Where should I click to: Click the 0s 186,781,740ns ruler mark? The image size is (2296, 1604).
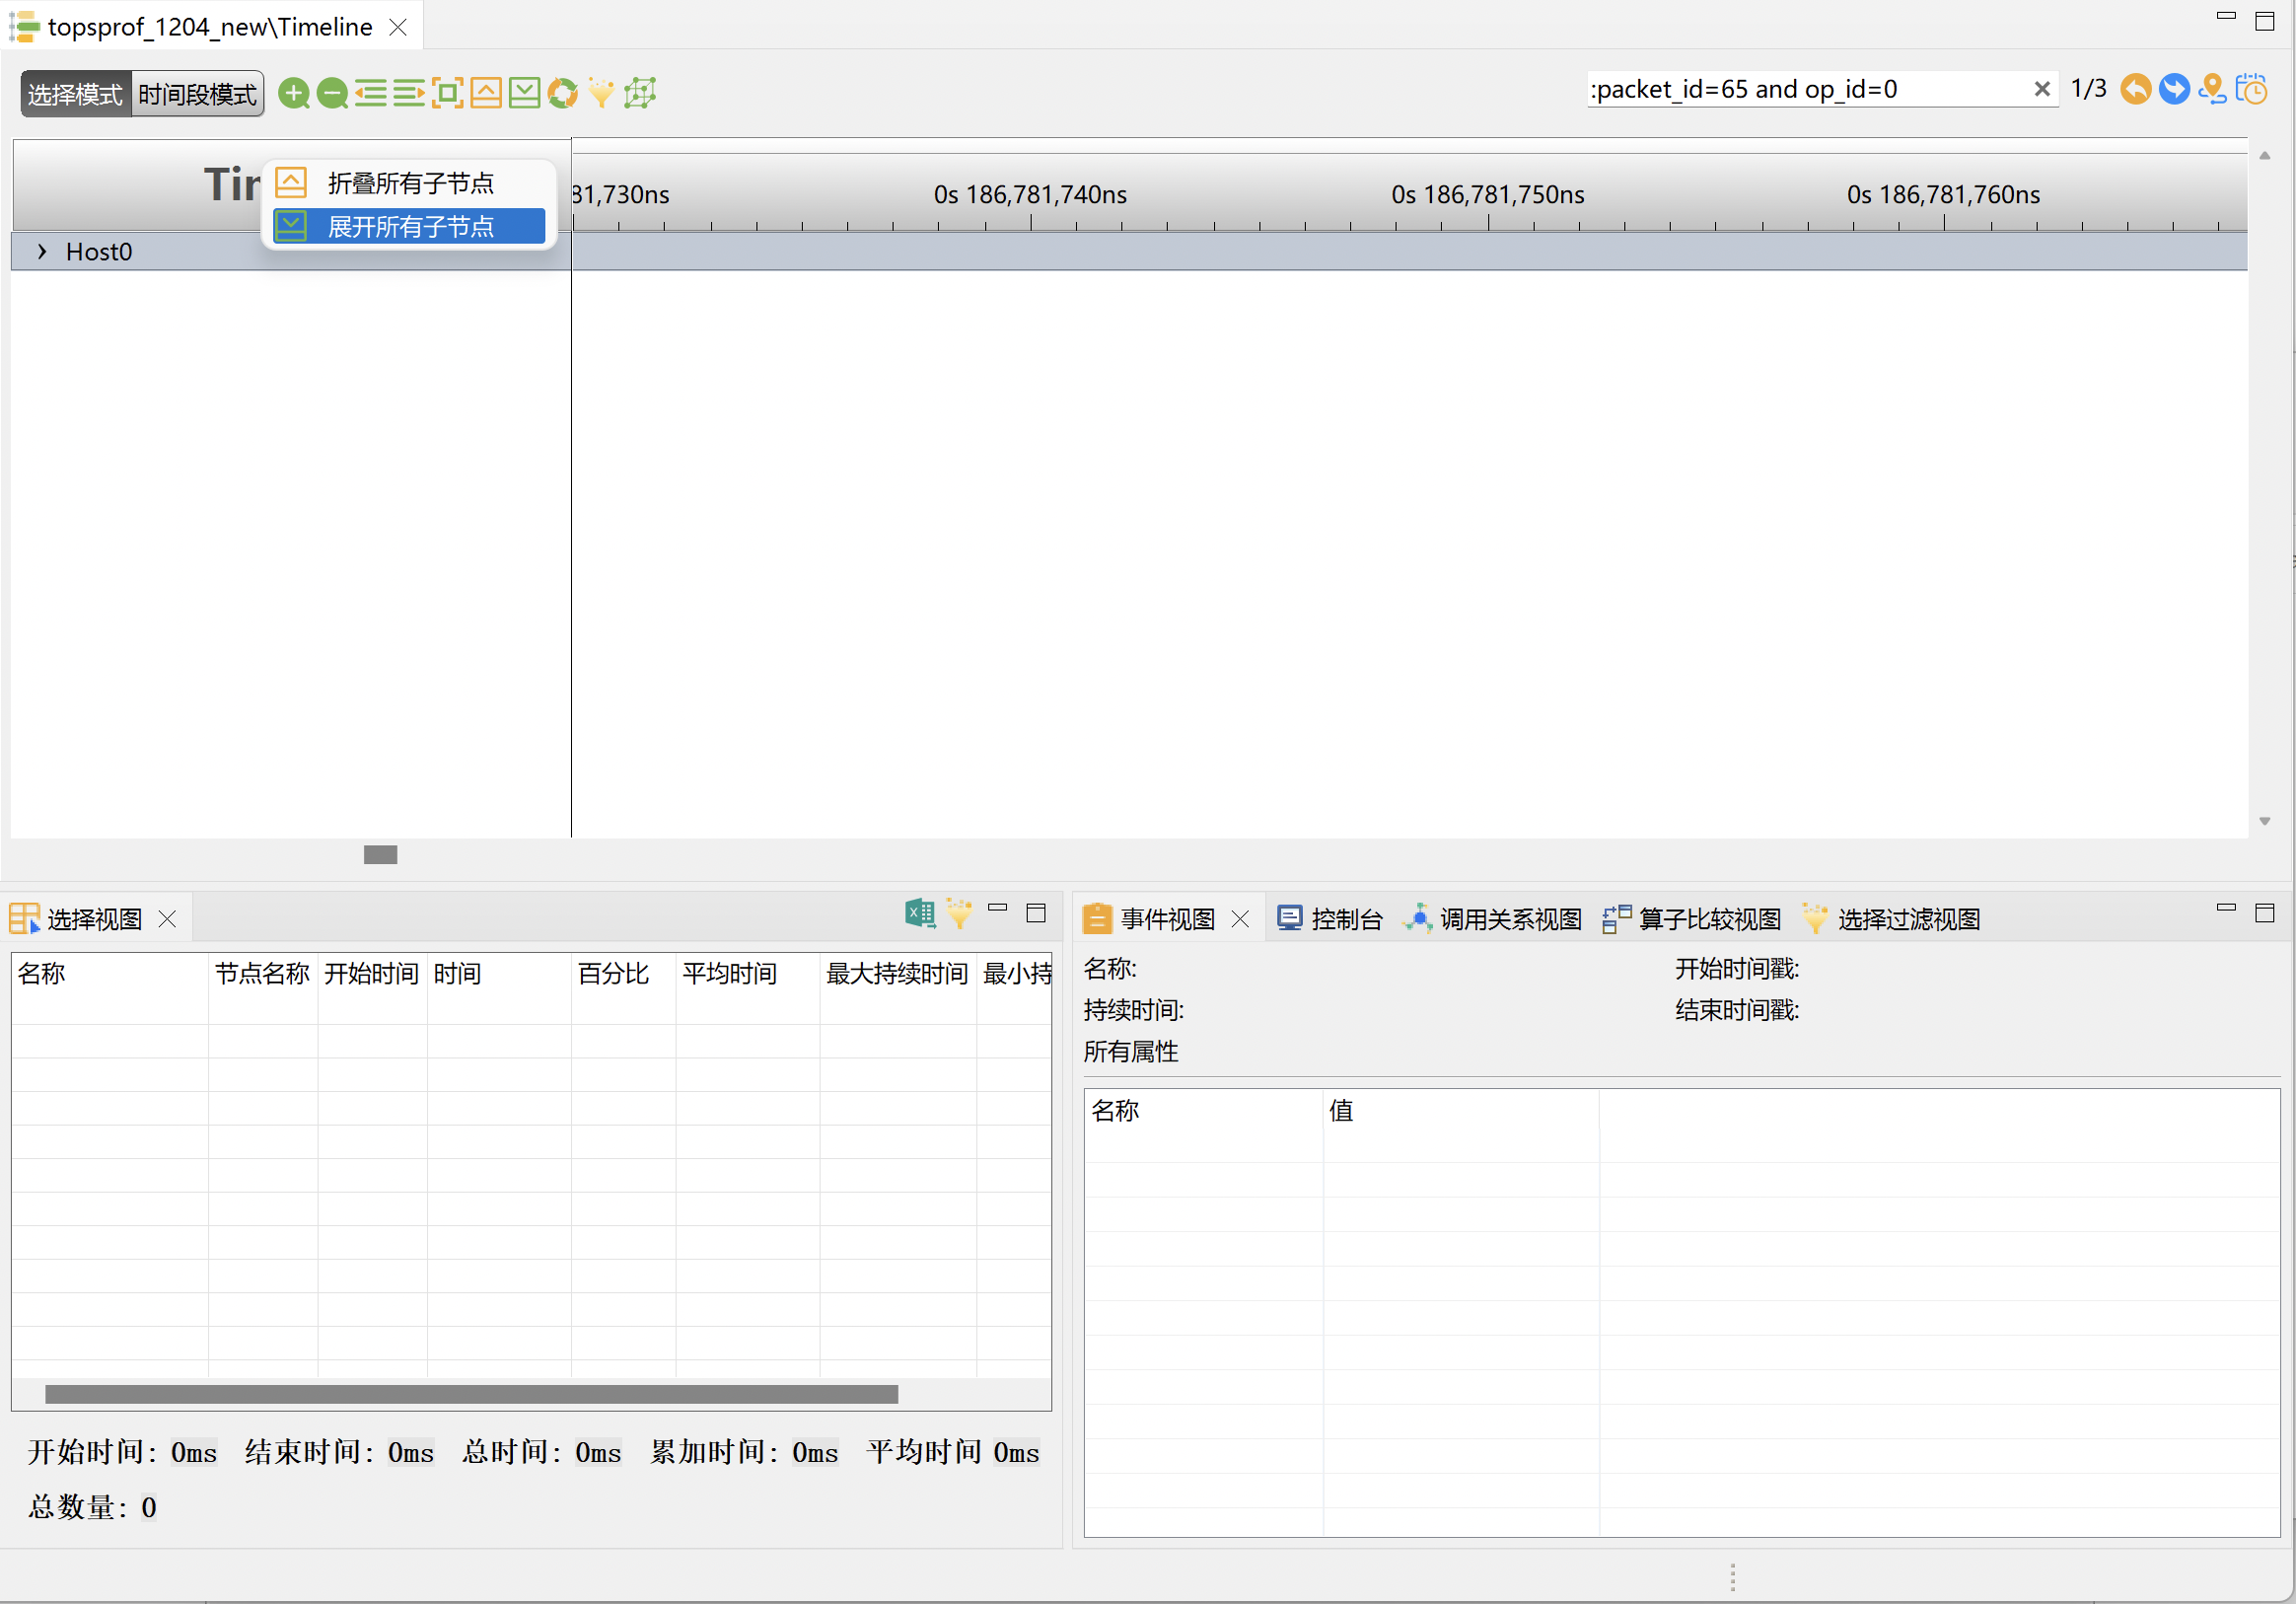(1030, 194)
